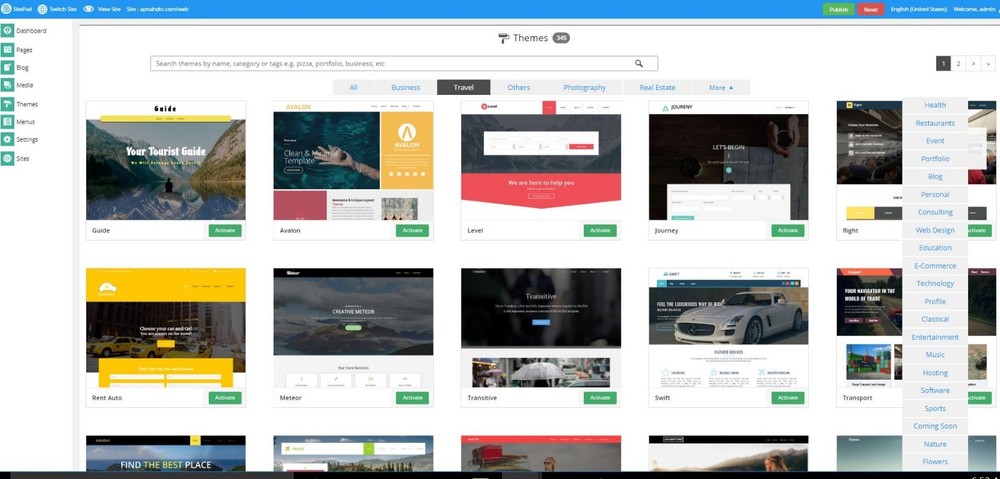
Task: Open the Sites globe sidebar icon
Action: pyautogui.click(x=7, y=158)
